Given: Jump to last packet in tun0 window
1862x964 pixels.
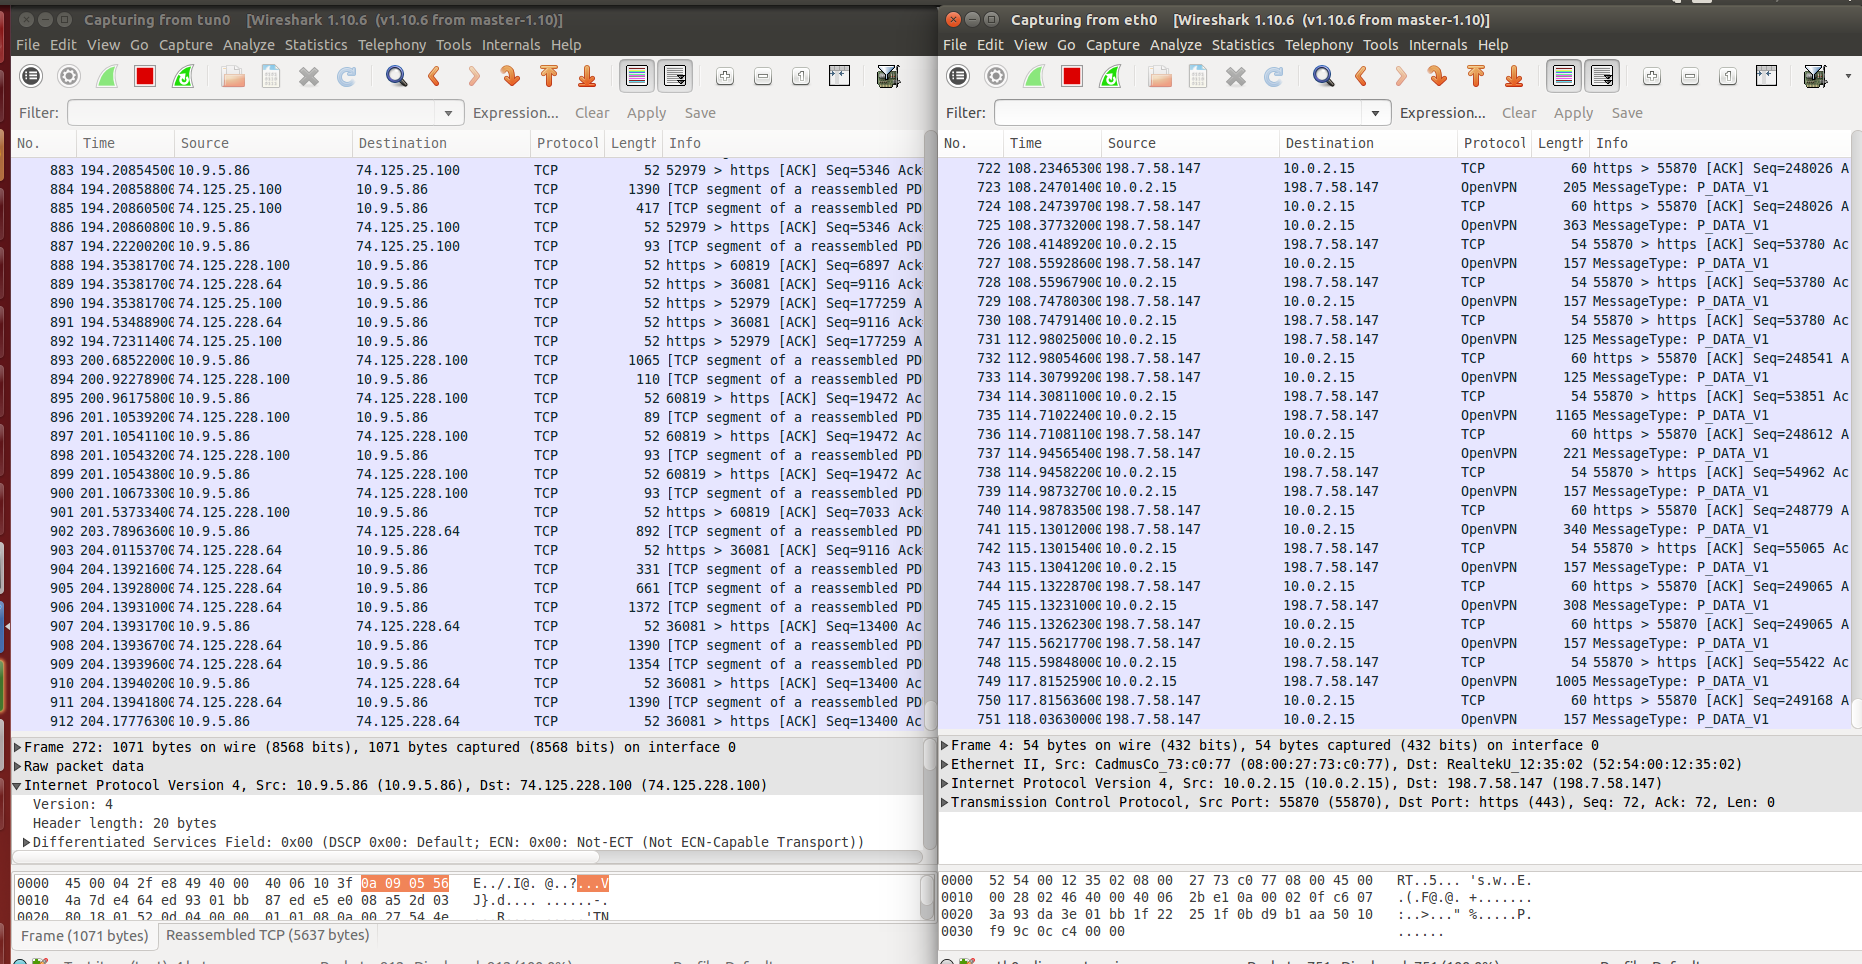Looking at the screenshot, I should pyautogui.click(x=587, y=76).
